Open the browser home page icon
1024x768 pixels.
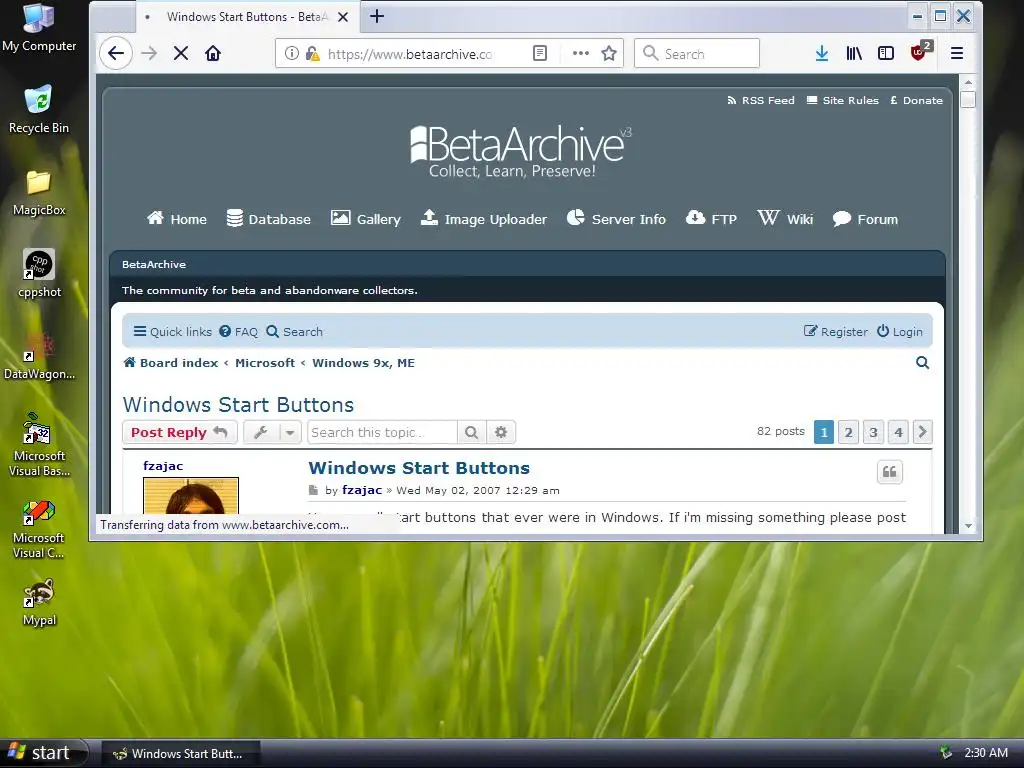pos(213,54)
